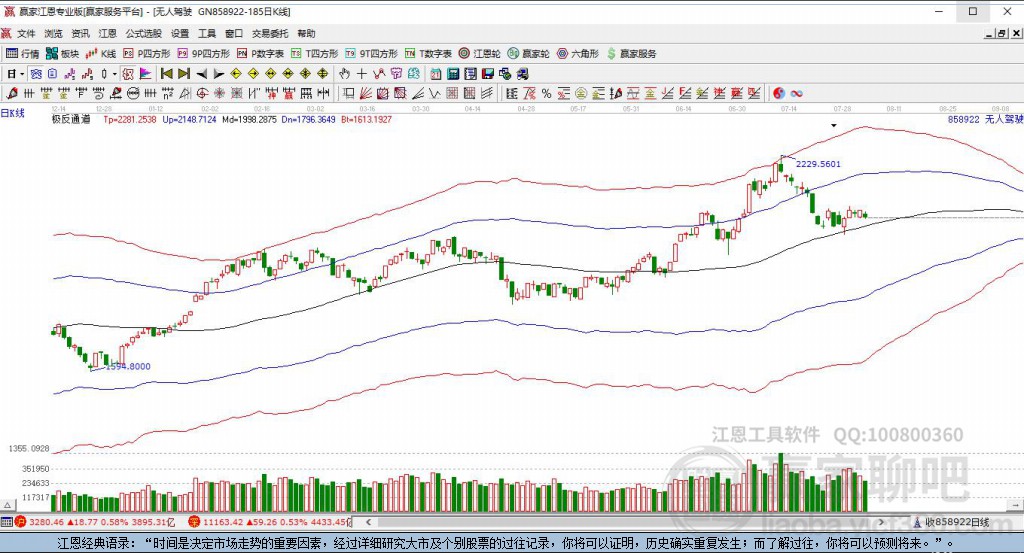This screenshot has height=553, width=1024.
Task: Click the save floppy disk icon
Action: (x=488, y=74)
